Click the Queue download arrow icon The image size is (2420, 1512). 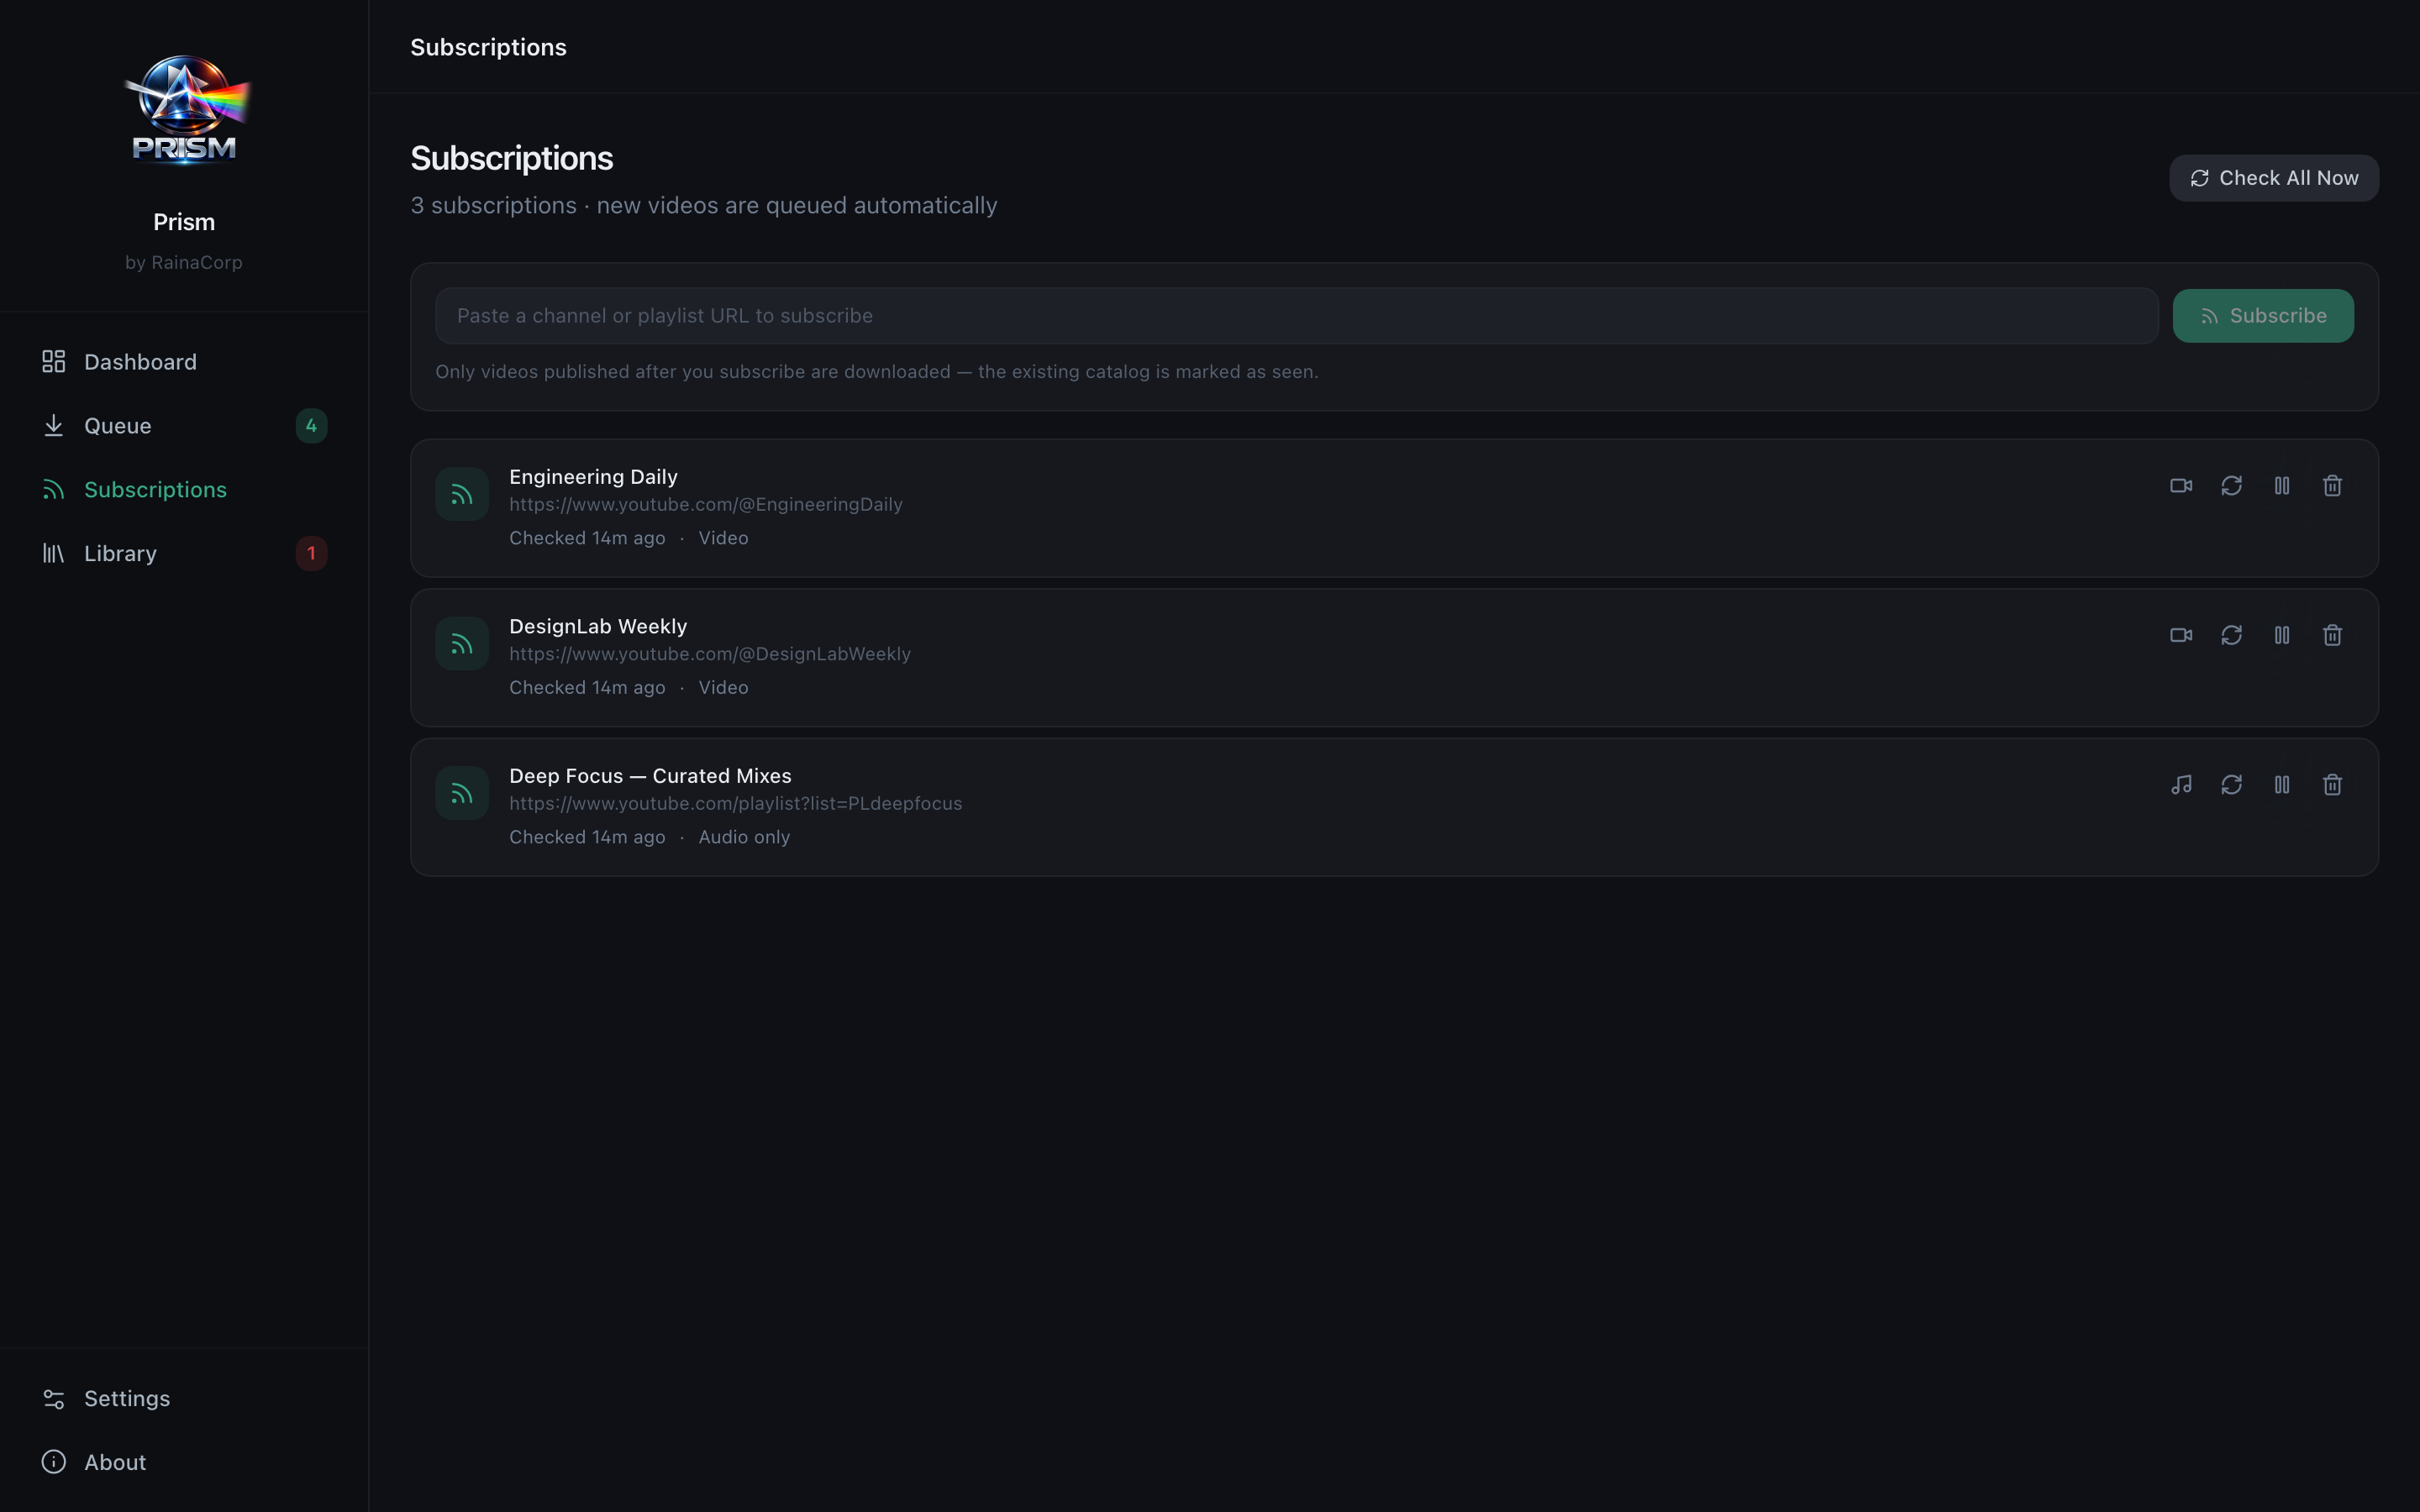[54, 426]
